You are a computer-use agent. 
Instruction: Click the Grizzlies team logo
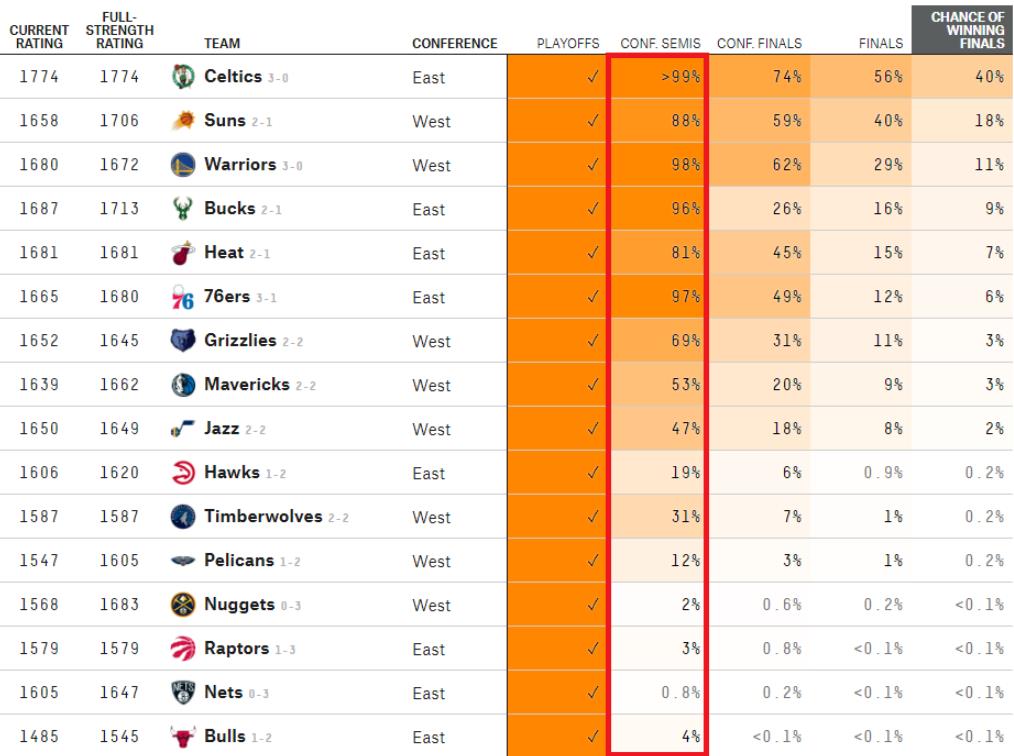(x=181, y=341)
